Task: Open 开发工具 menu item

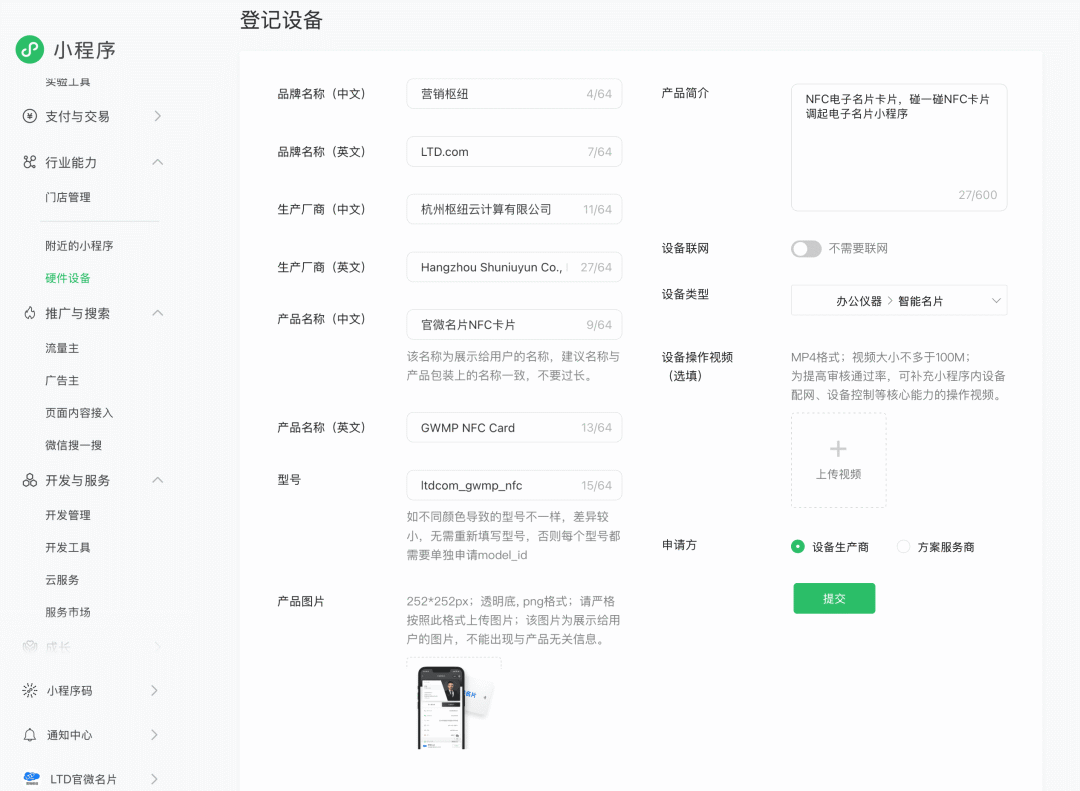Action: (x=68, y=547)
